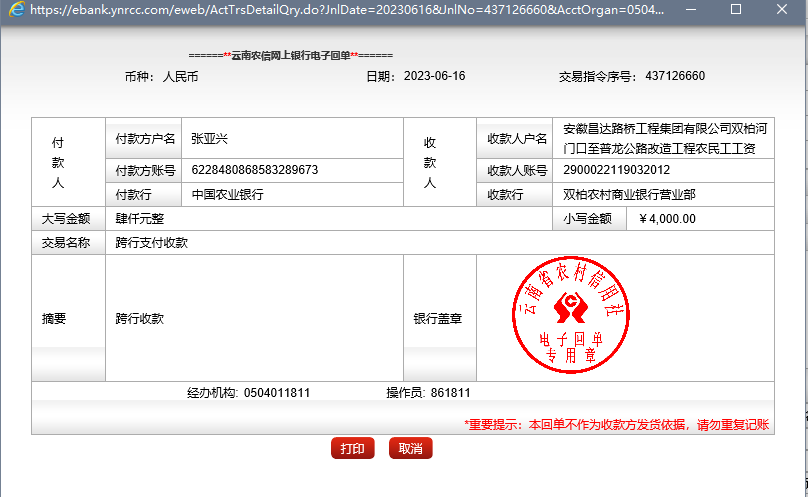
Task: Close the e-receipt popup window
Action: click(x=784, y=9)
